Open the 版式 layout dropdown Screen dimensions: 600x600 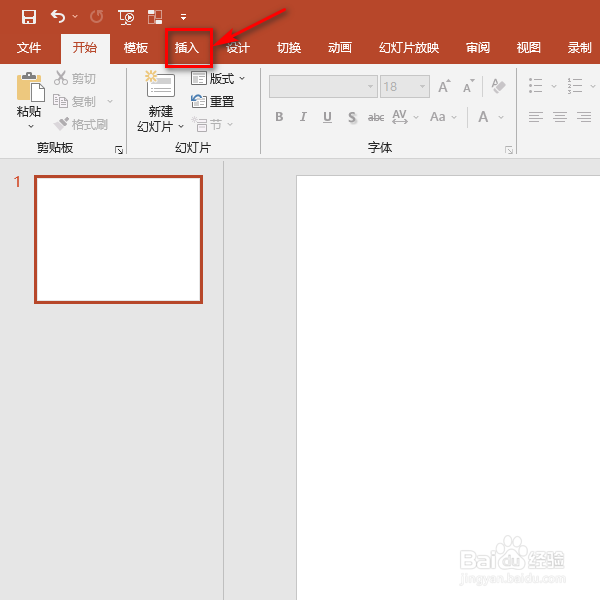tap(218, 78)
